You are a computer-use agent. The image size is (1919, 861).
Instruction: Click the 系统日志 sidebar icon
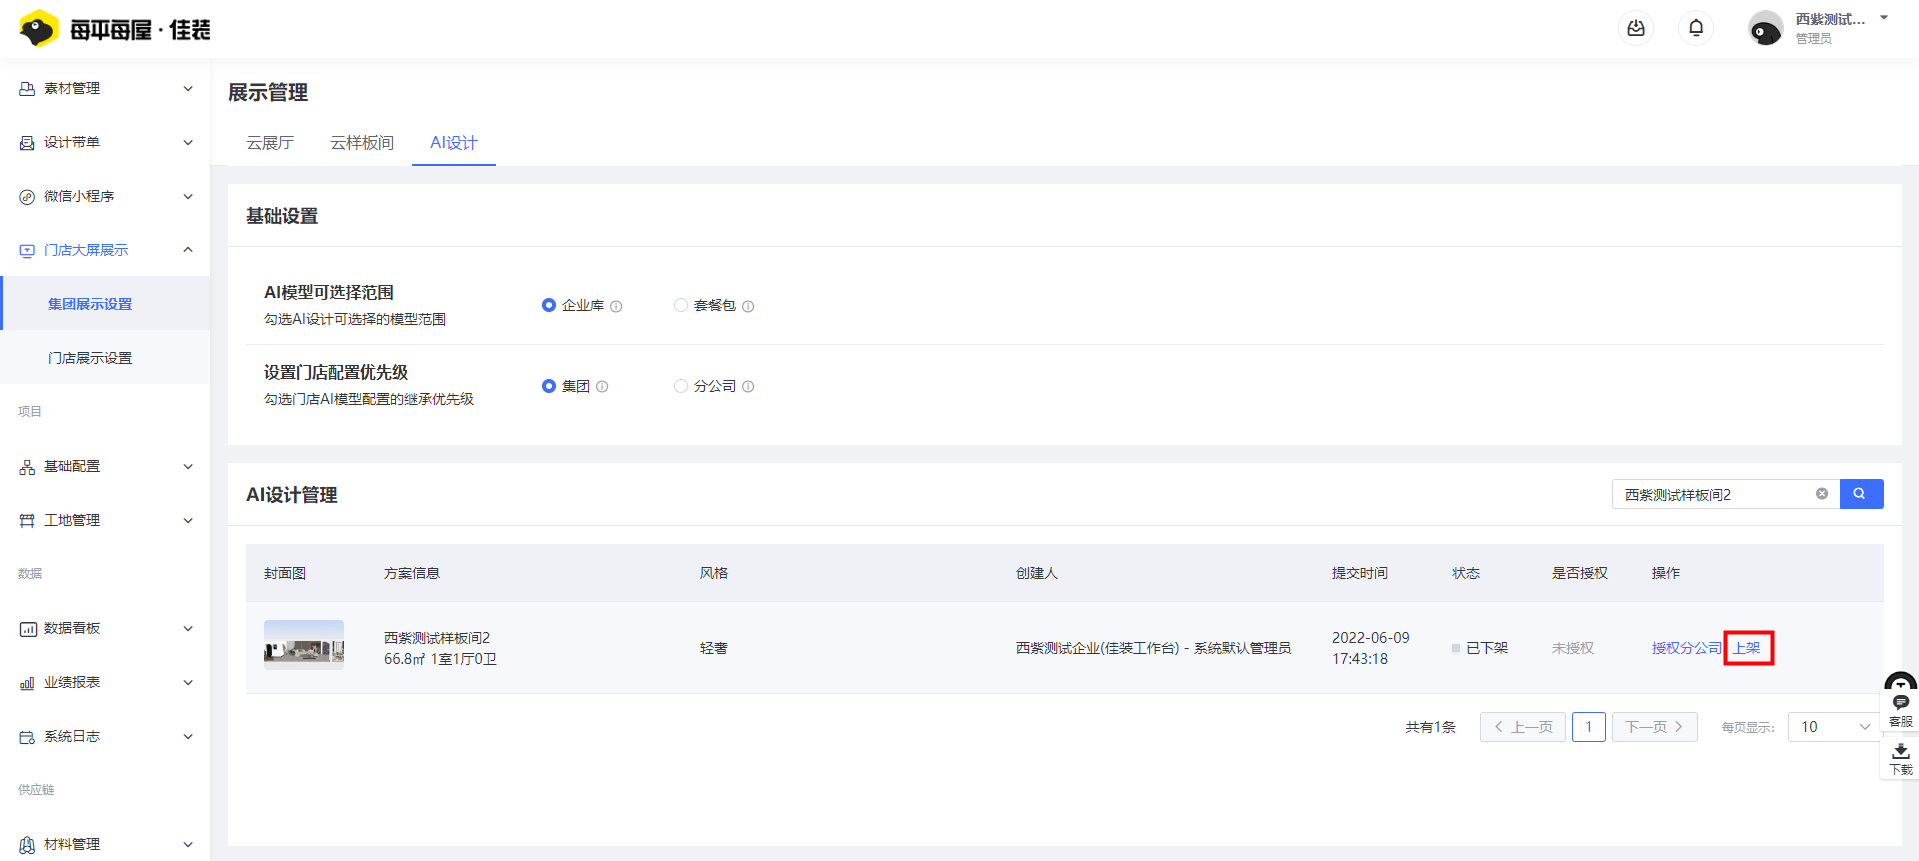click(27, 737)
